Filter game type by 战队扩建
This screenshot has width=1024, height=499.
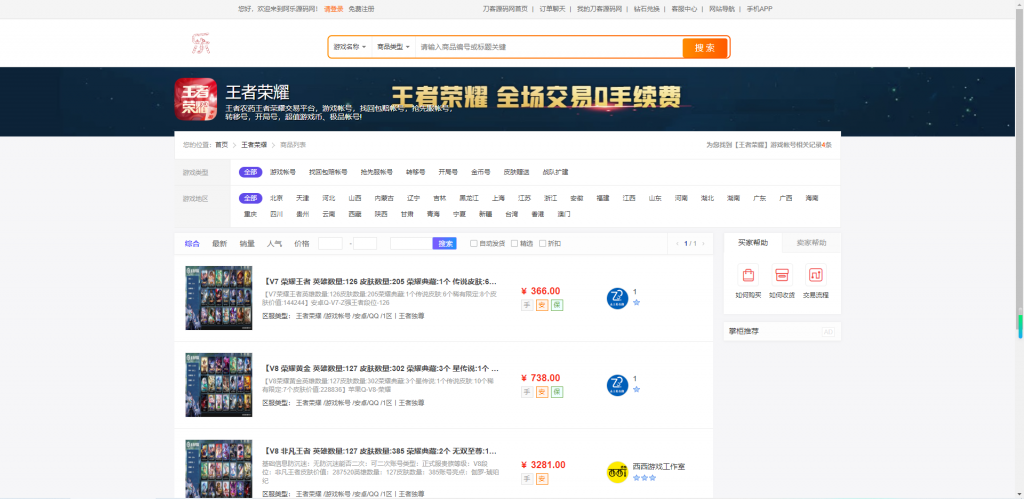555,172
